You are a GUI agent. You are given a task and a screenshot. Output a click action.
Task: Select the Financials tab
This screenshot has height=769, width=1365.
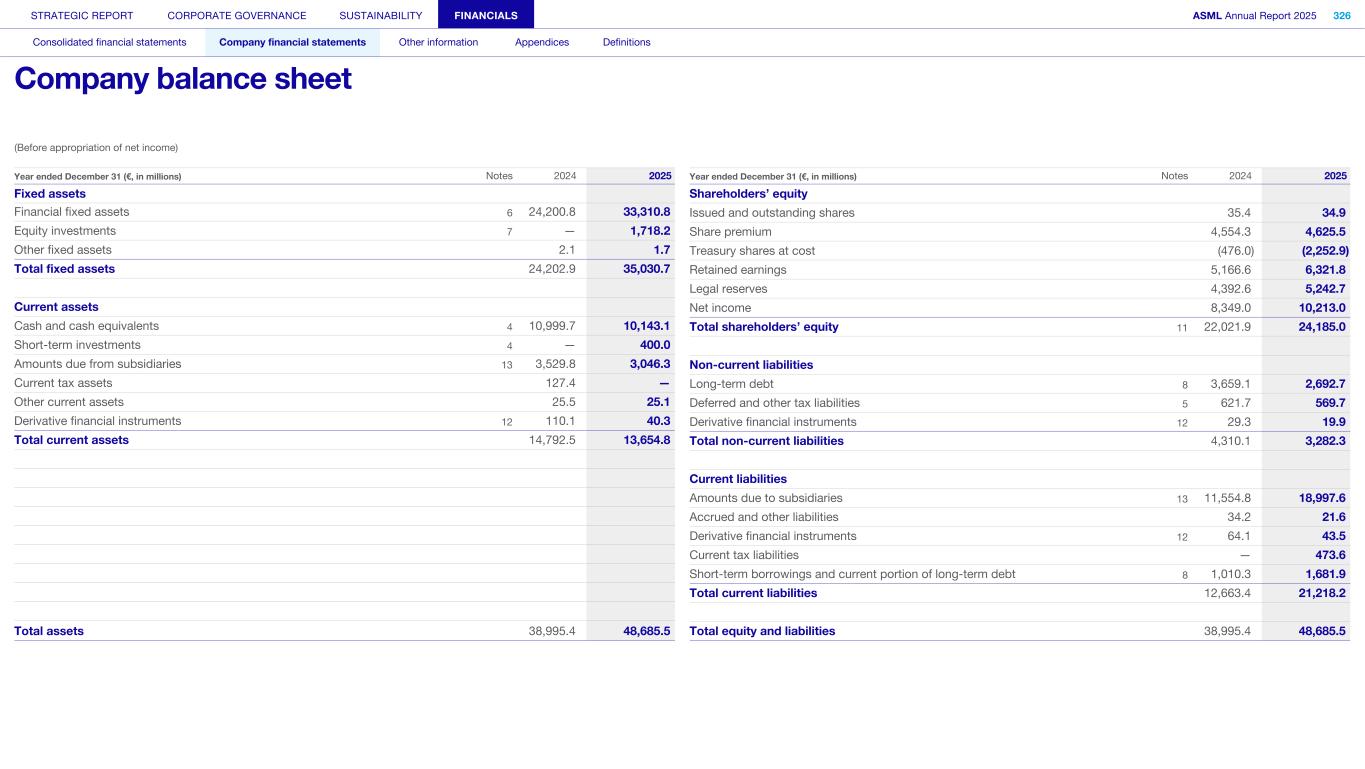point(486,15)
